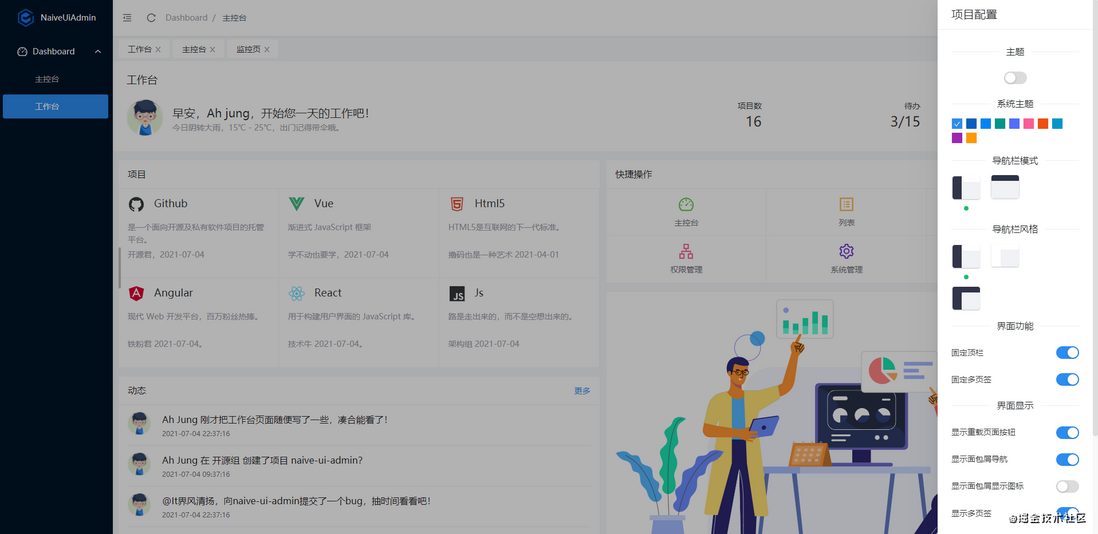Click the Ah jung avatar in greeting header
Screen dimensions: 1098x534
tap(145, 118)
